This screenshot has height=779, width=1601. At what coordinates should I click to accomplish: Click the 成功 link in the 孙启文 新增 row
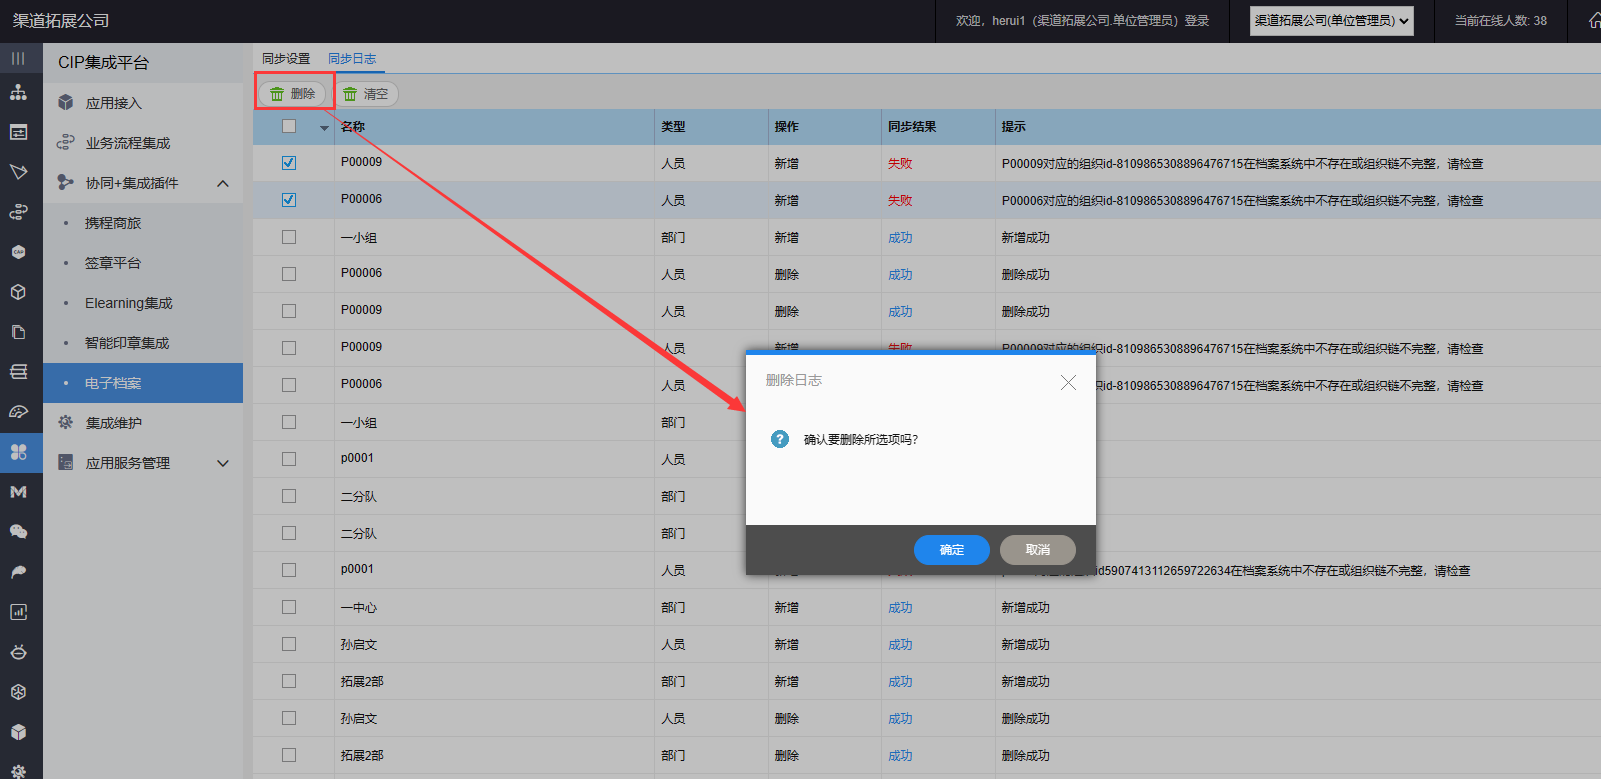point(900,645)
